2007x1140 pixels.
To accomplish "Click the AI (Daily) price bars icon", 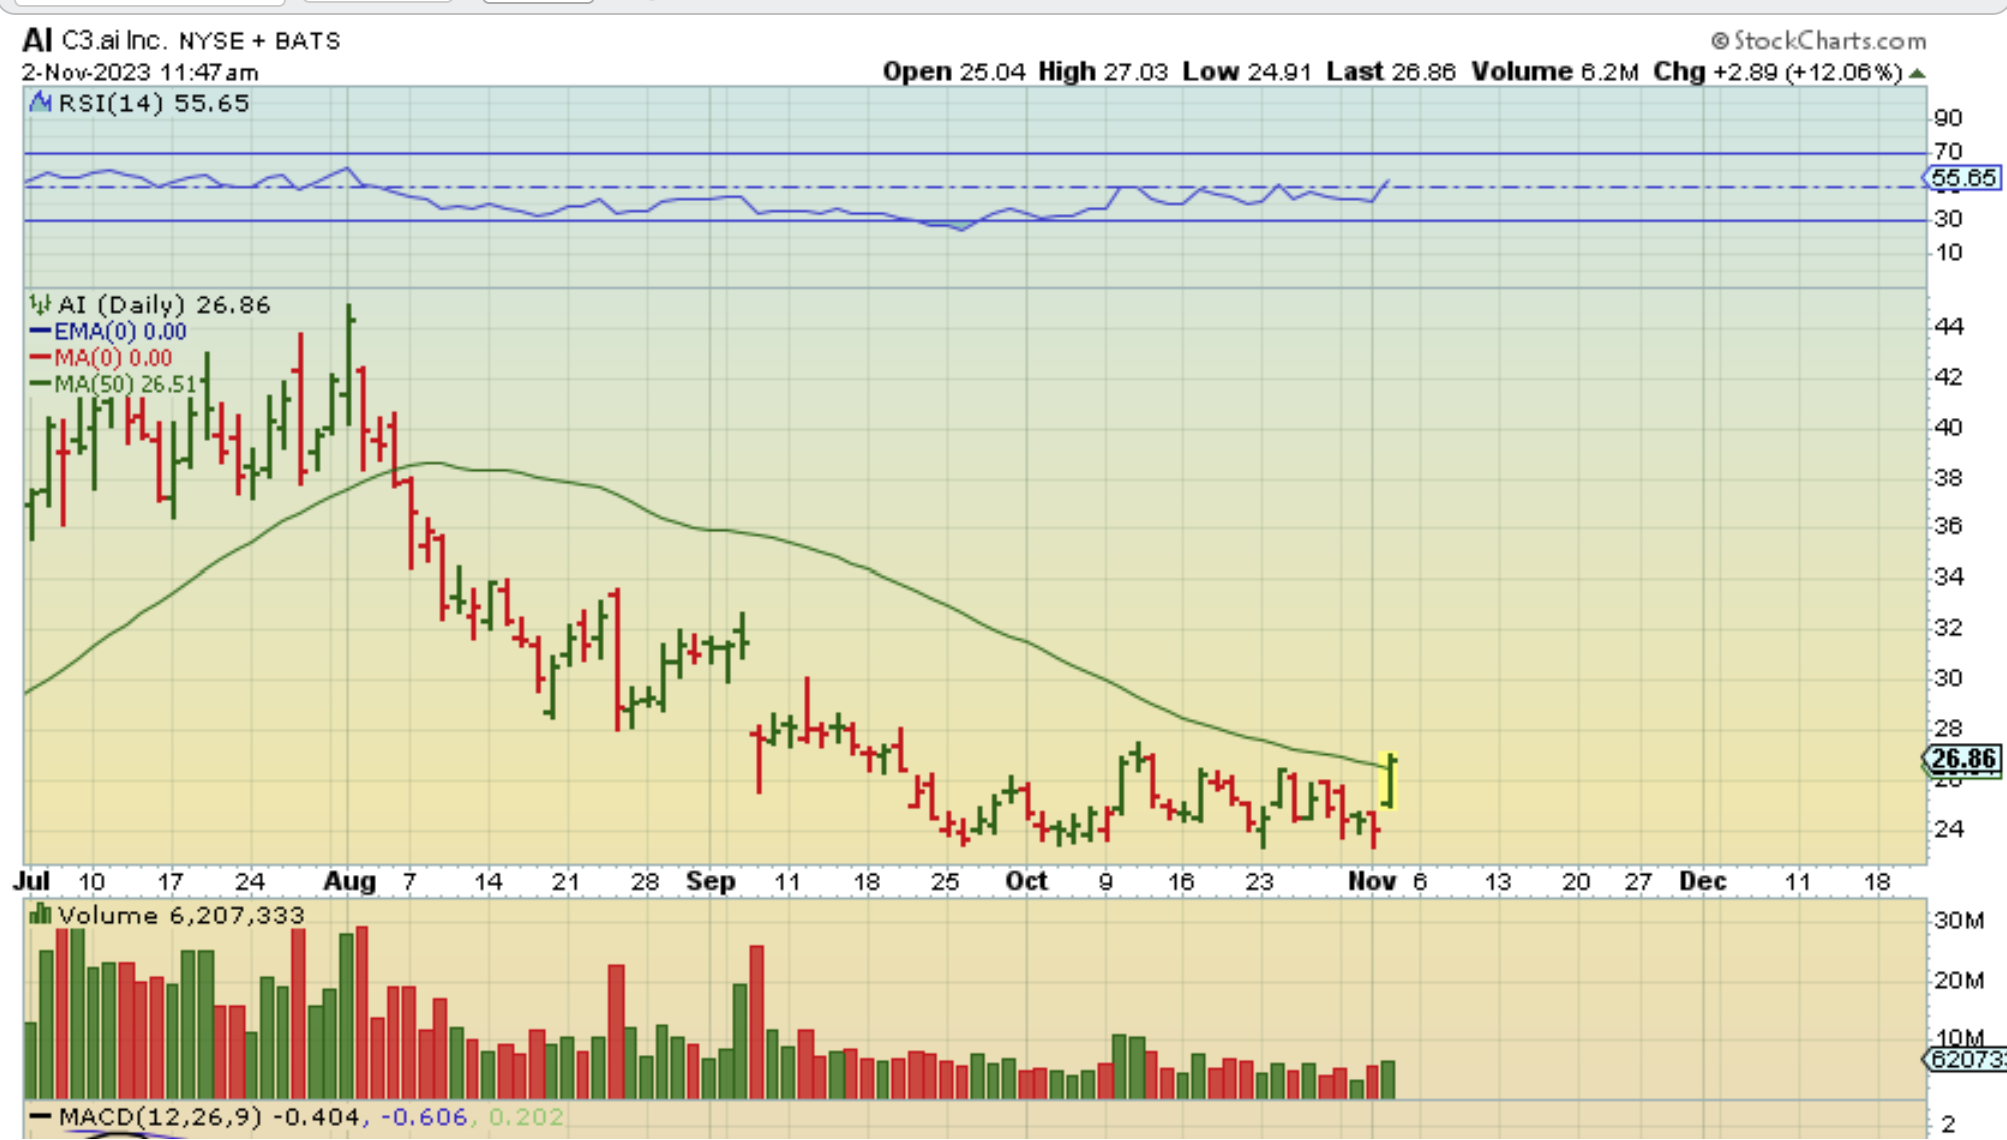I will point(40,304).
